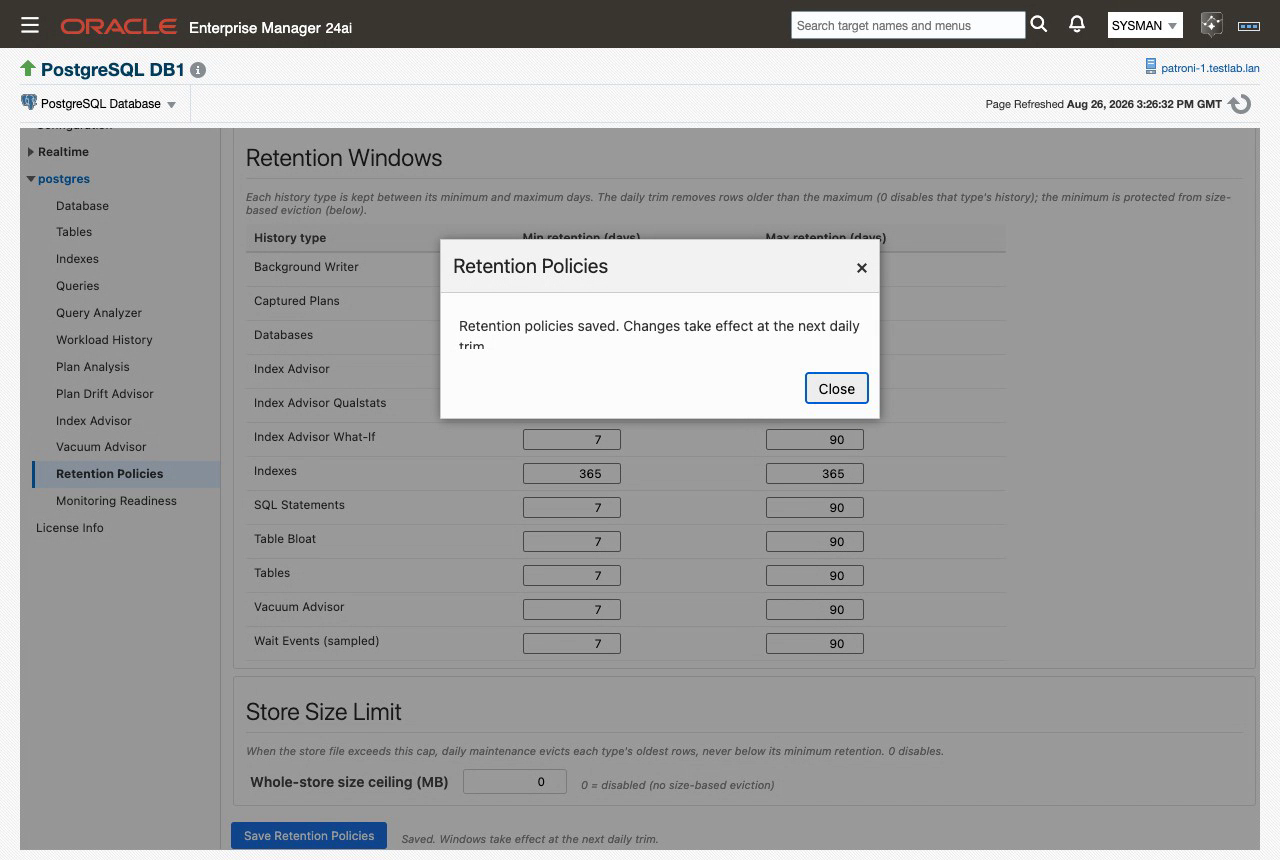Open the PostgreSQL Database menu dropdown
Viewport: 1280px width, 860px height.
click(108, 104)
